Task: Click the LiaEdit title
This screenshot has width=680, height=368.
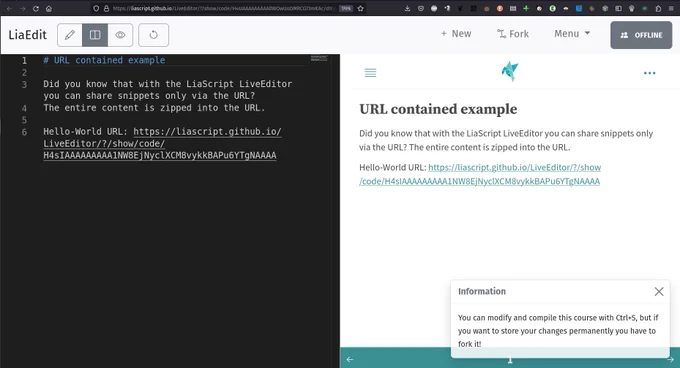Action: [x=27, y=35]
